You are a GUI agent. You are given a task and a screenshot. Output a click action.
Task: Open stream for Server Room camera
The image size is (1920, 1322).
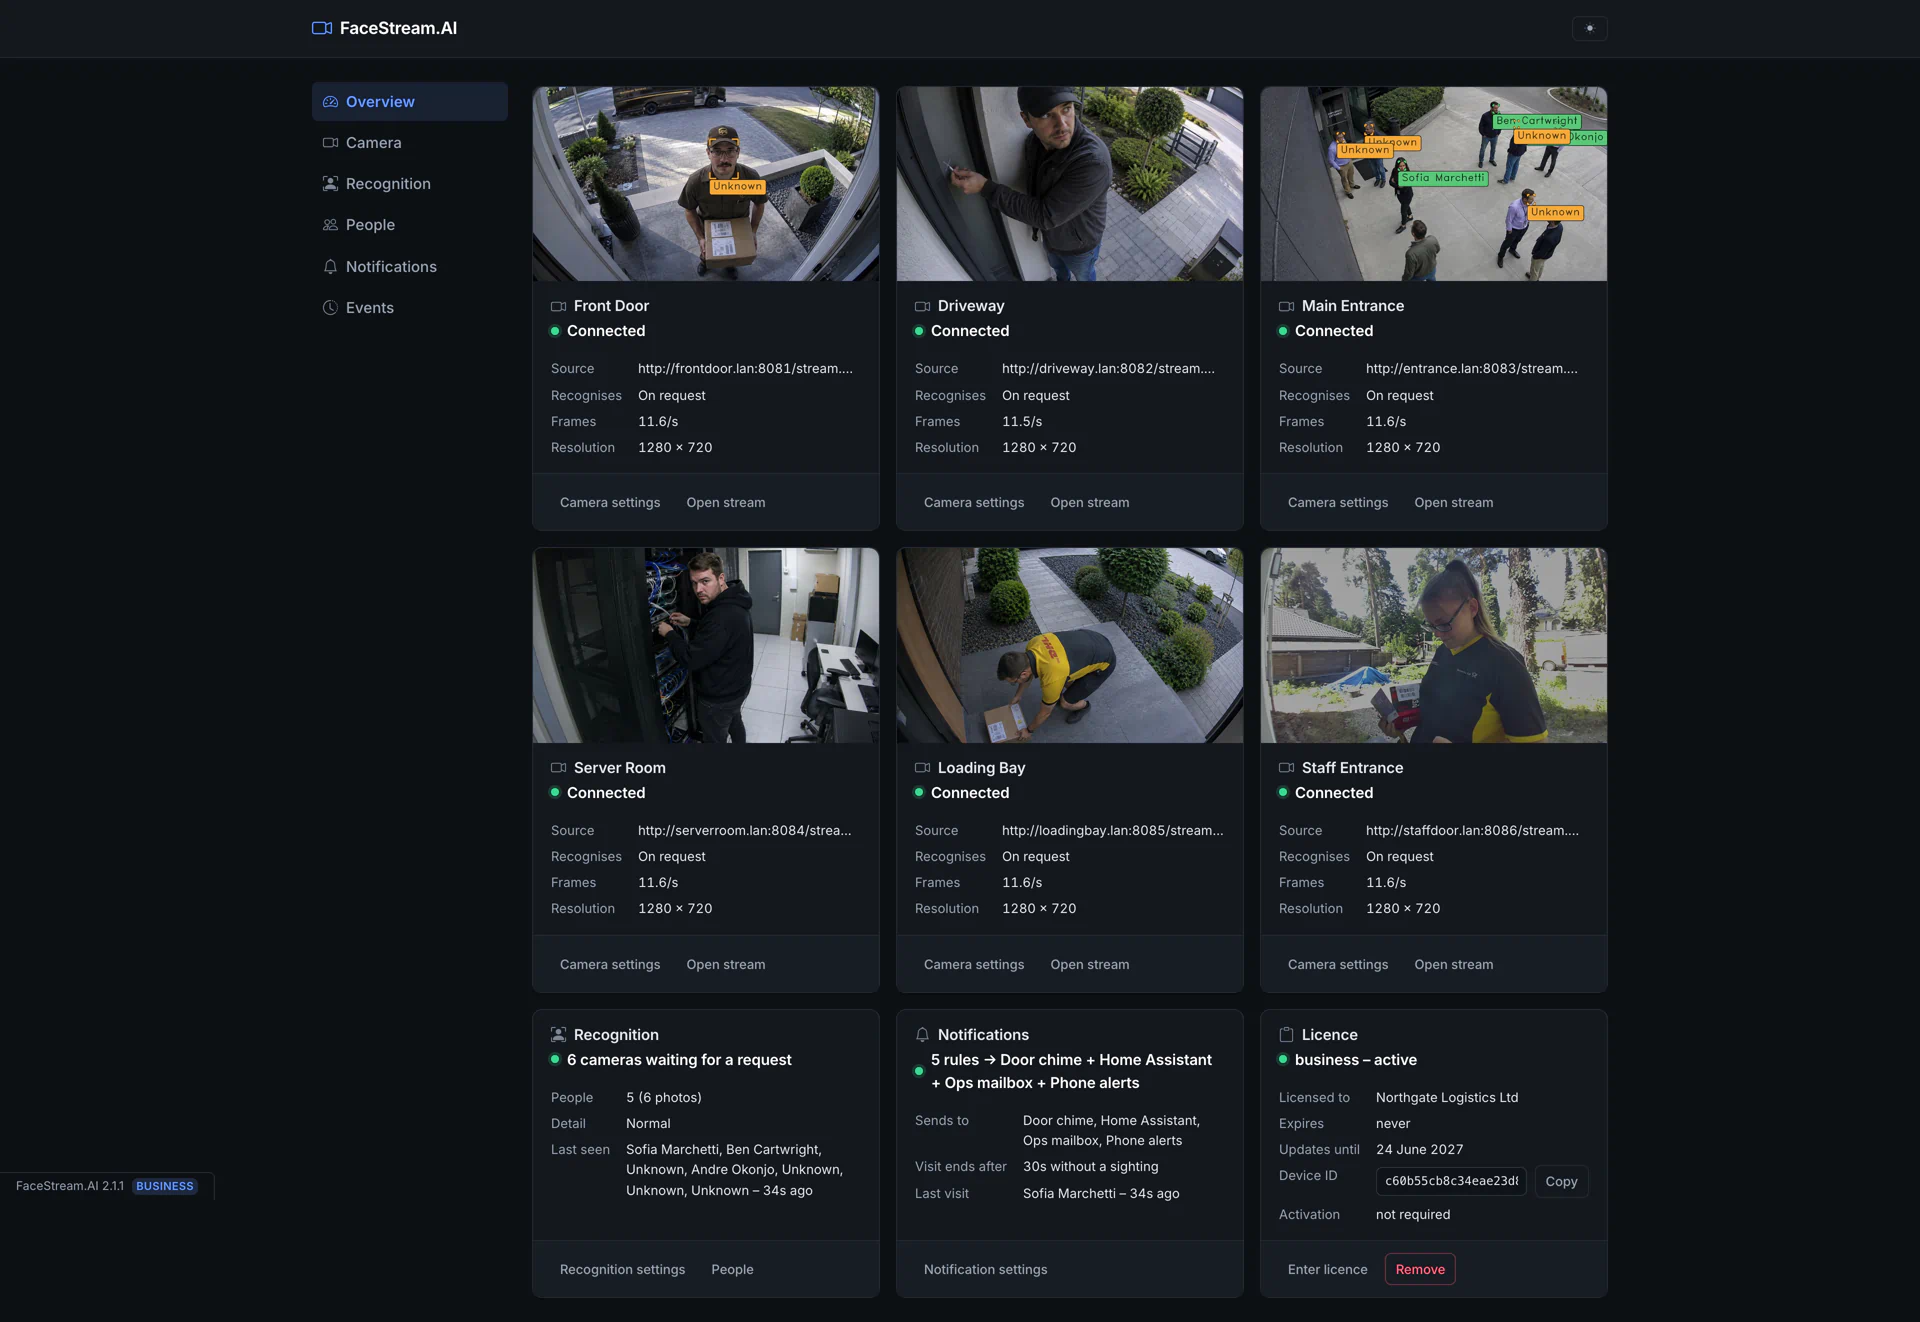pos(726,965)
